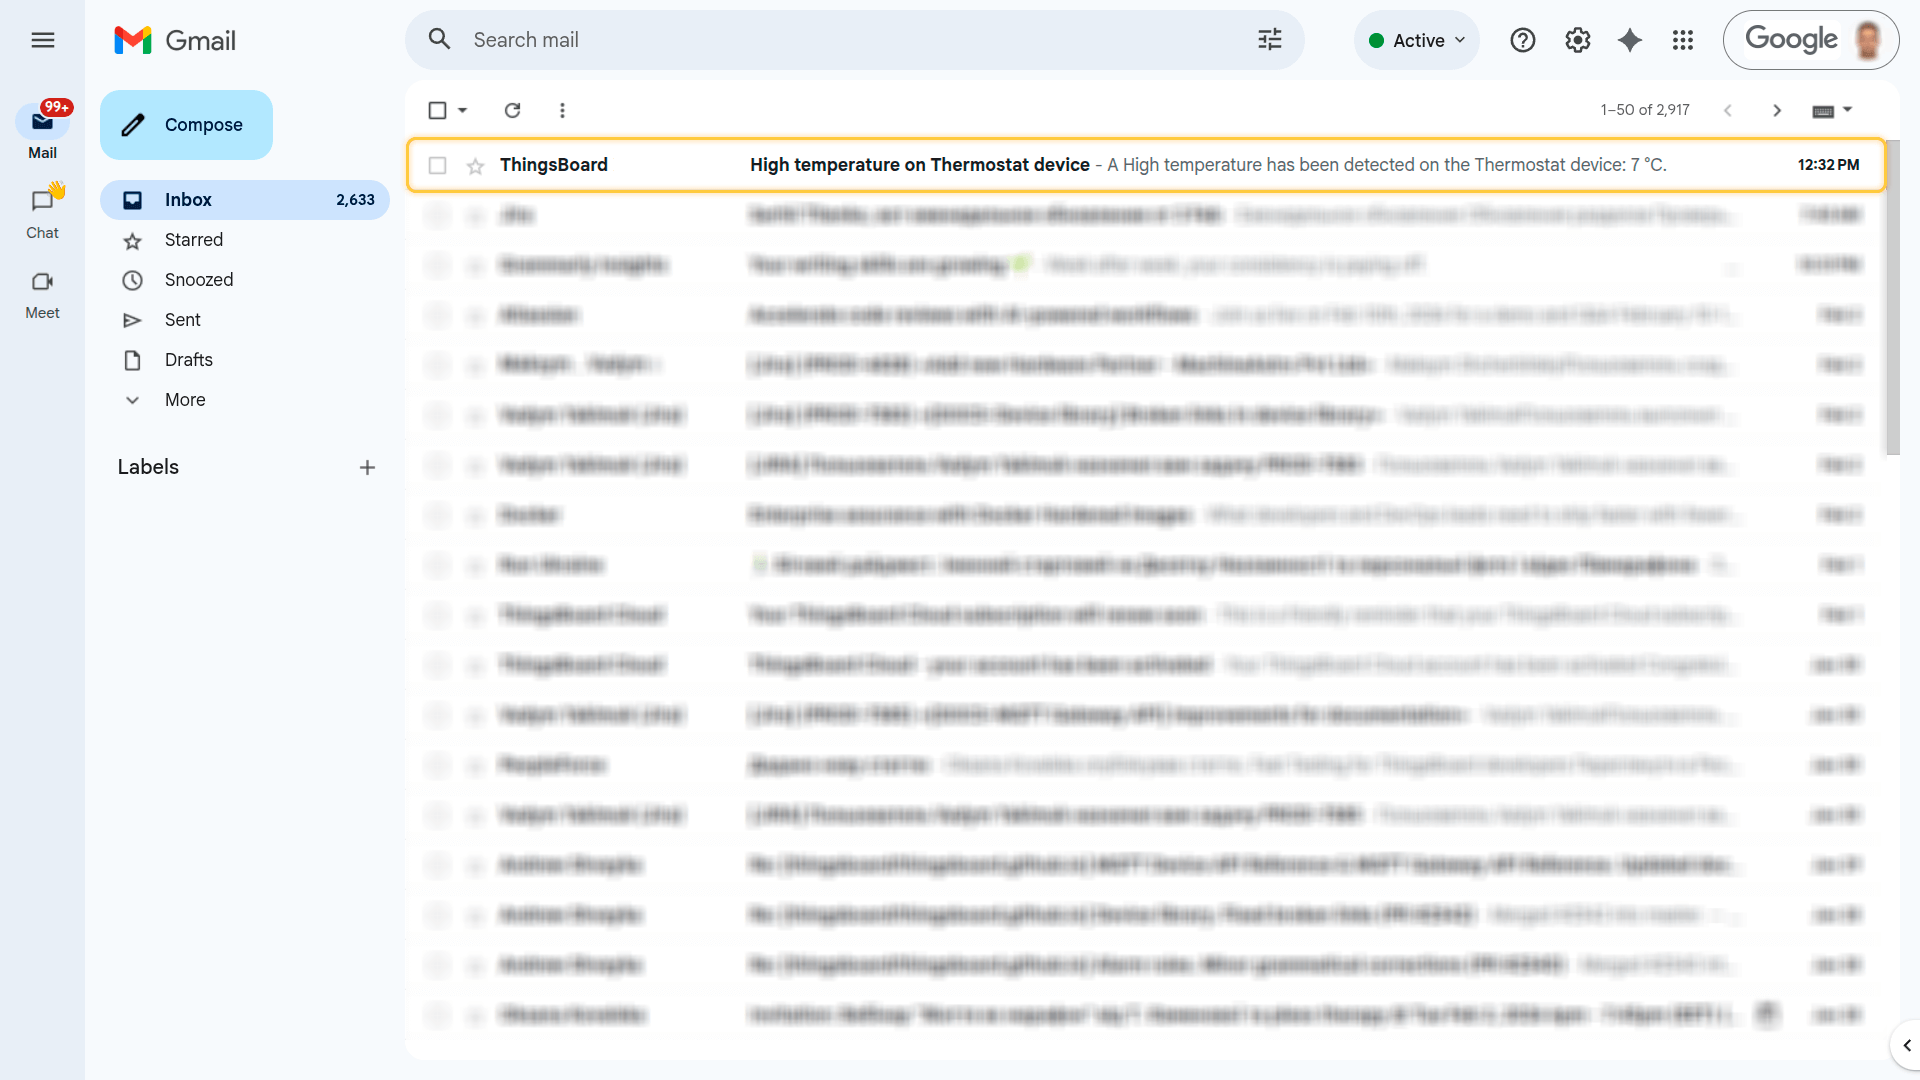Open the Drafts folder
The height and width of the screenshot is (1080, 1920).
189,360
